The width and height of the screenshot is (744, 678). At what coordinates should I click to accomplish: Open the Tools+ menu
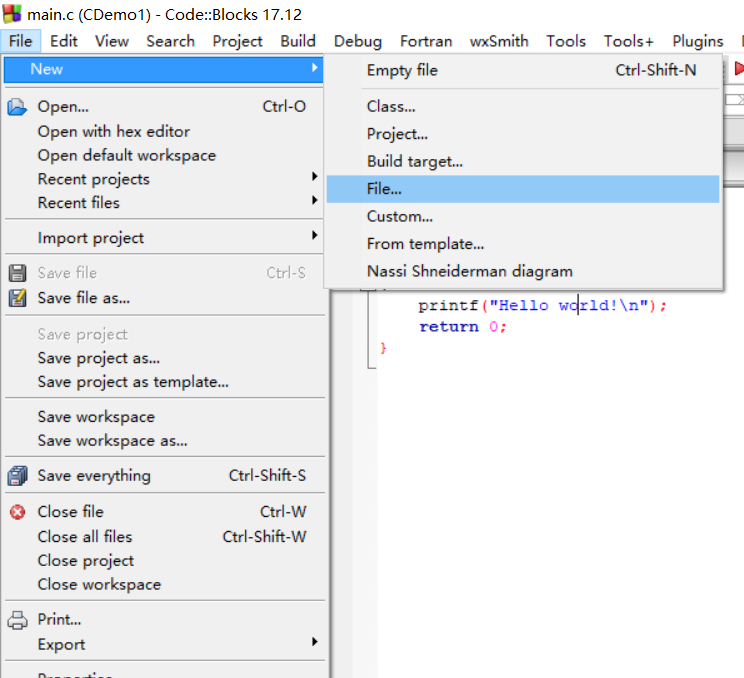(628, 41)
